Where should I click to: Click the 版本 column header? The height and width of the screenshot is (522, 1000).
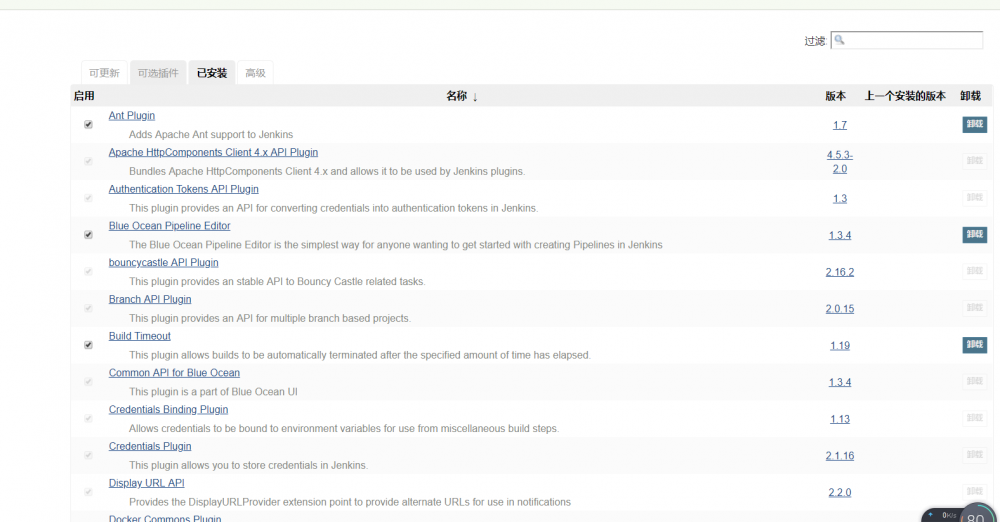tap(835, 96)
